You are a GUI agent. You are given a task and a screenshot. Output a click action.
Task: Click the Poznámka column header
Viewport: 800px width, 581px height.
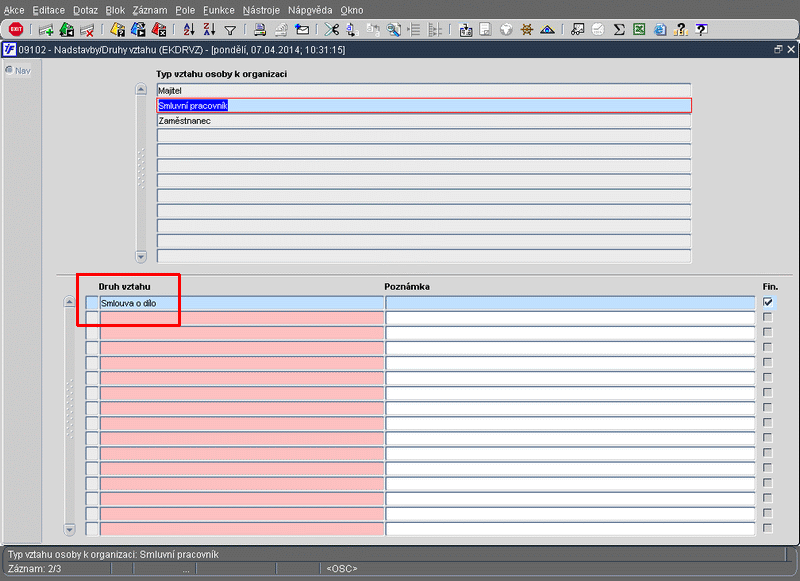pos(407,287)
